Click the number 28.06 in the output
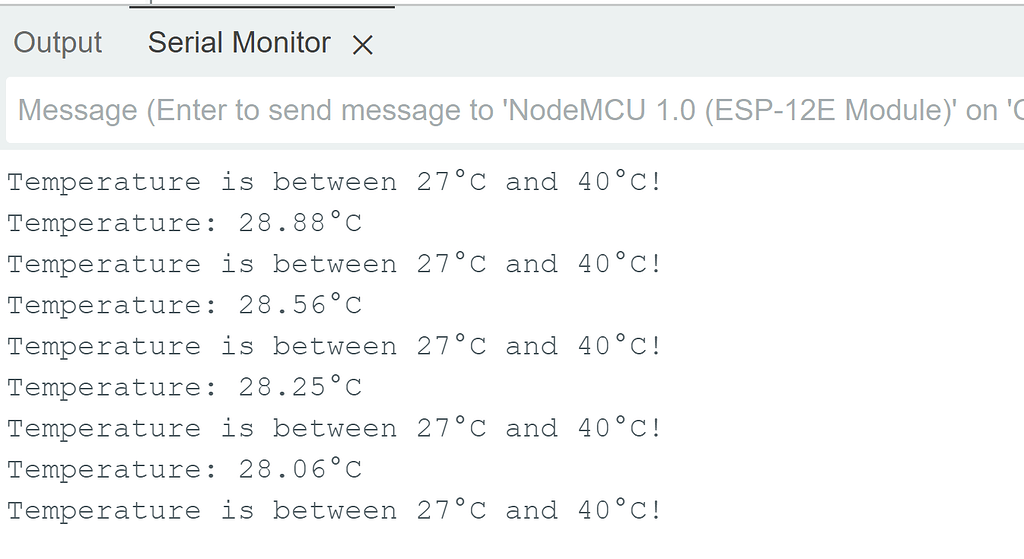1024x559 pixels. [x=281, y=470]
